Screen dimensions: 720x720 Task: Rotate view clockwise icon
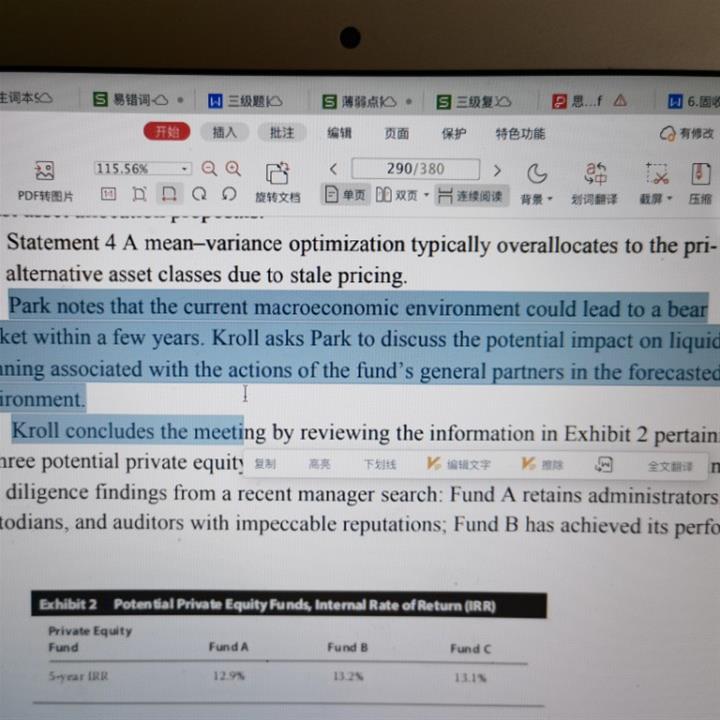pyautogui.click(x=199, y=194)
